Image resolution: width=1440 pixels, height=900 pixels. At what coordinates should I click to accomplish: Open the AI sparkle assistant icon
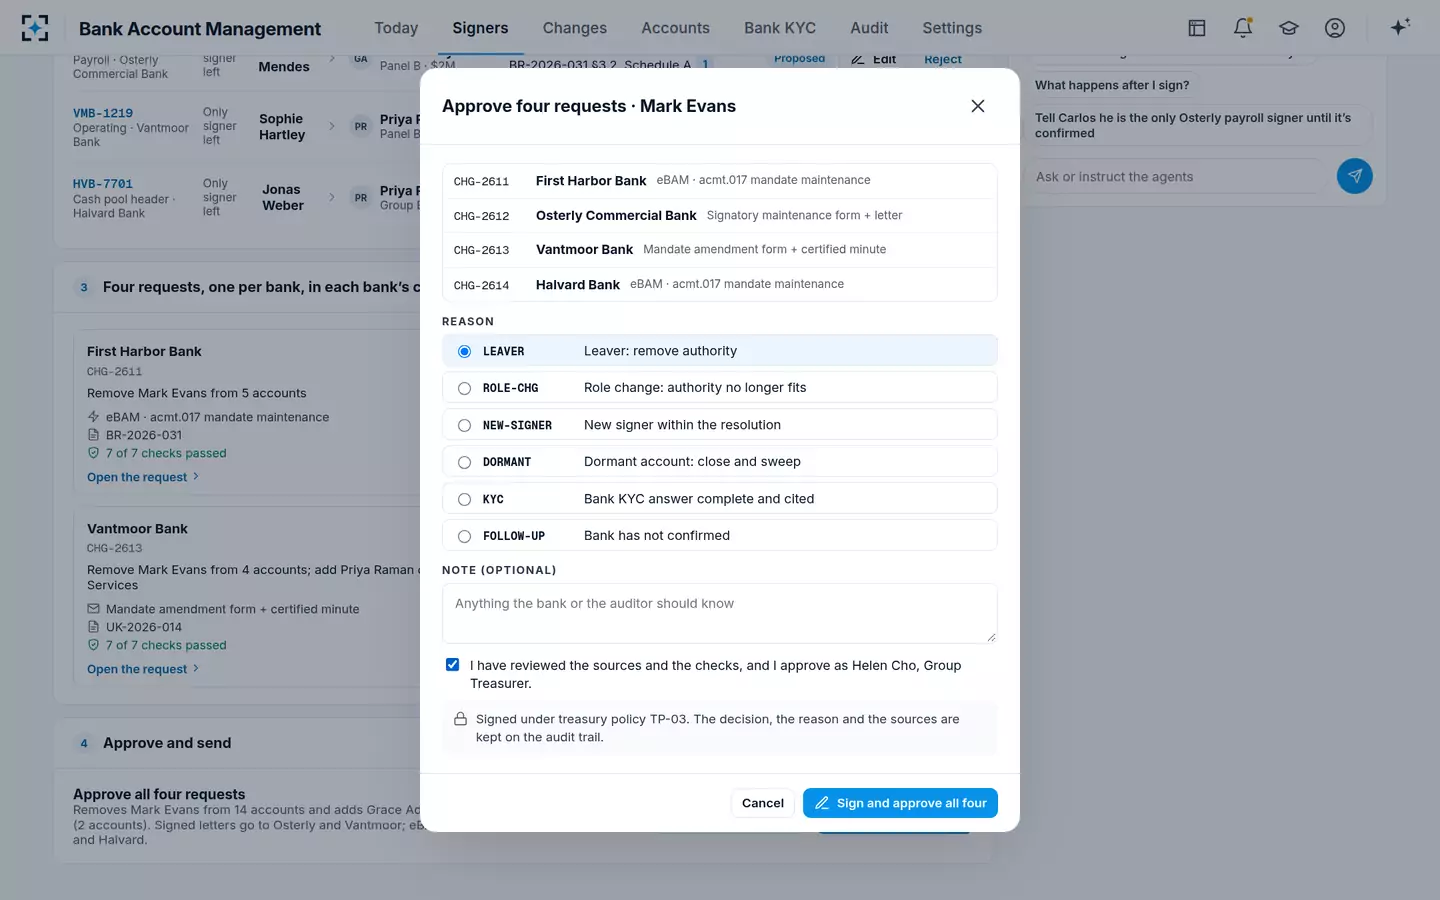click(x=1400, y=27)
